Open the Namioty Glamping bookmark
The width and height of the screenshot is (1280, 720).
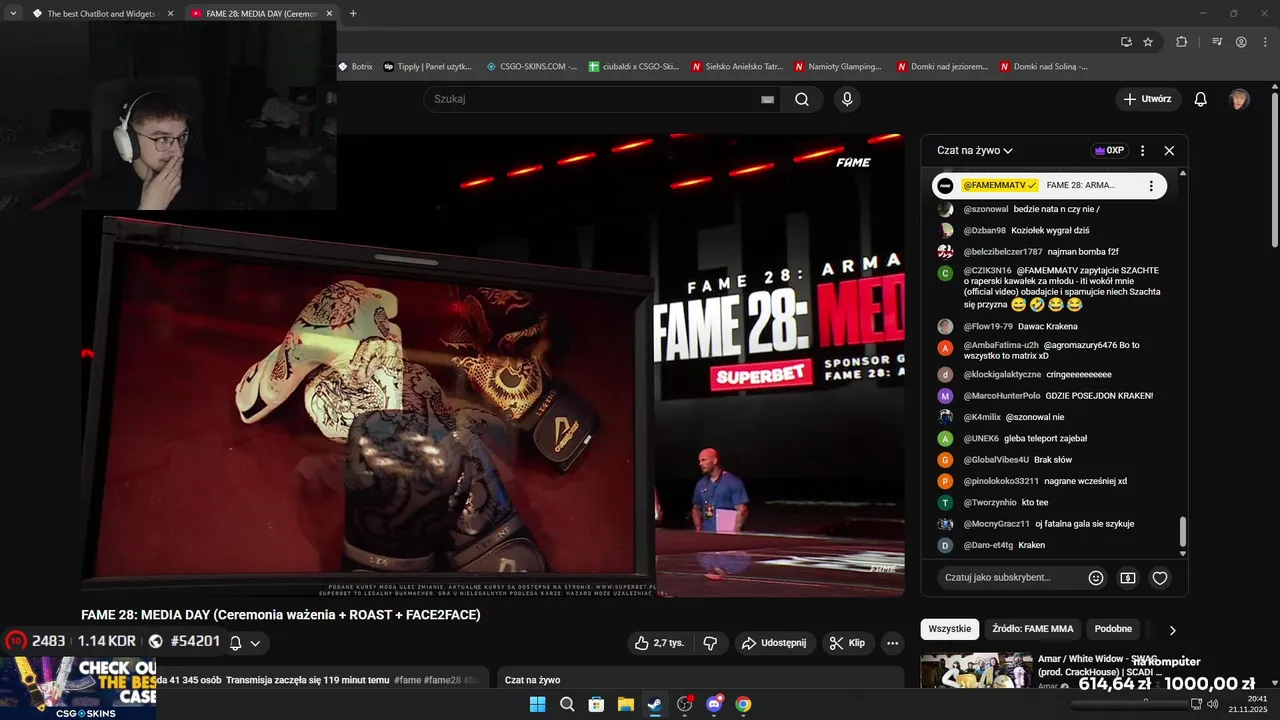click(838, 67)
